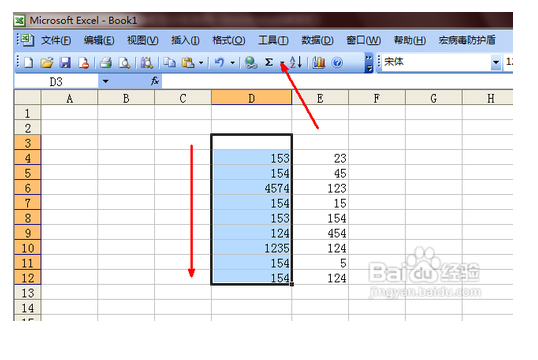Undo the last action

coord(219,63)
